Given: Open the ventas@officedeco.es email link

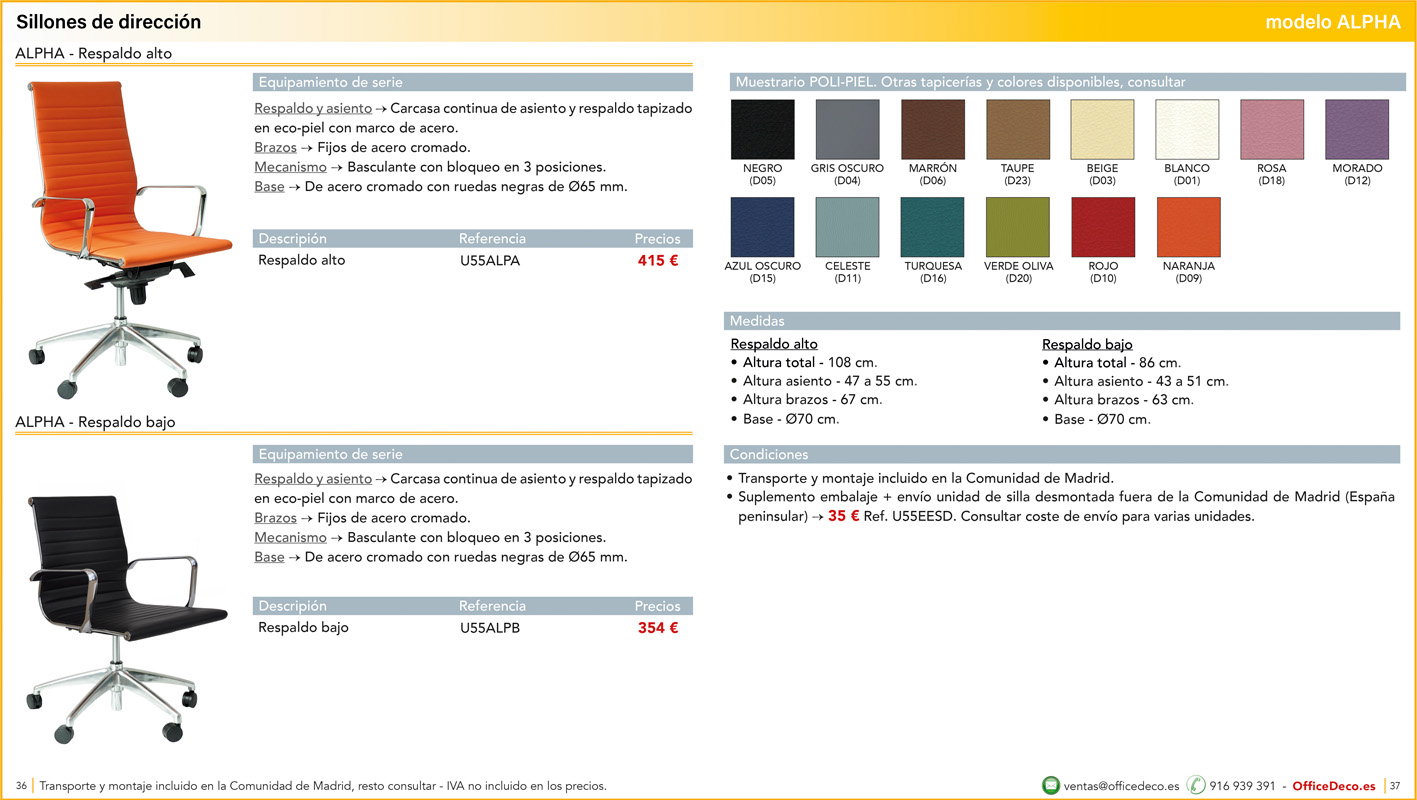Looking at the screenshot, I should 1121,786.
